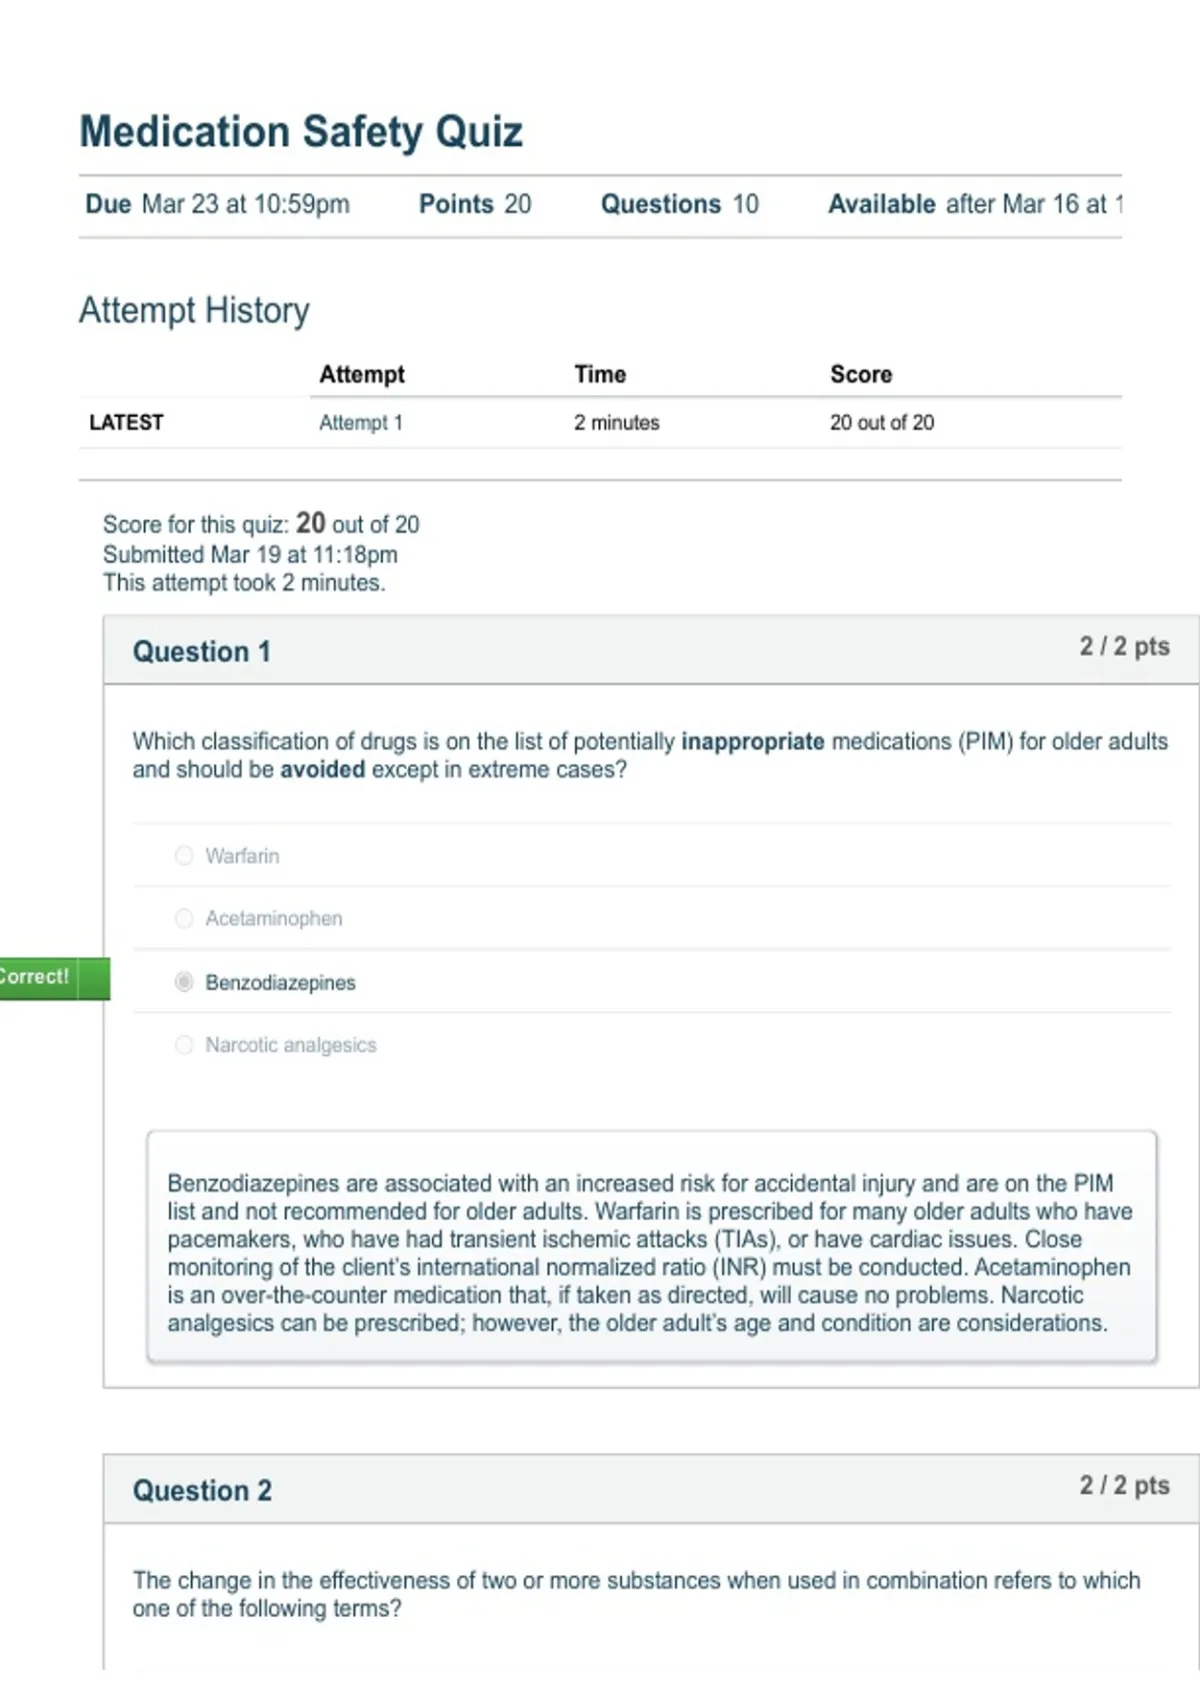Select the Narcotic analgesics radio option
The width and height of the screenshot is (1200, 1700).
(x=184, y=1045)
